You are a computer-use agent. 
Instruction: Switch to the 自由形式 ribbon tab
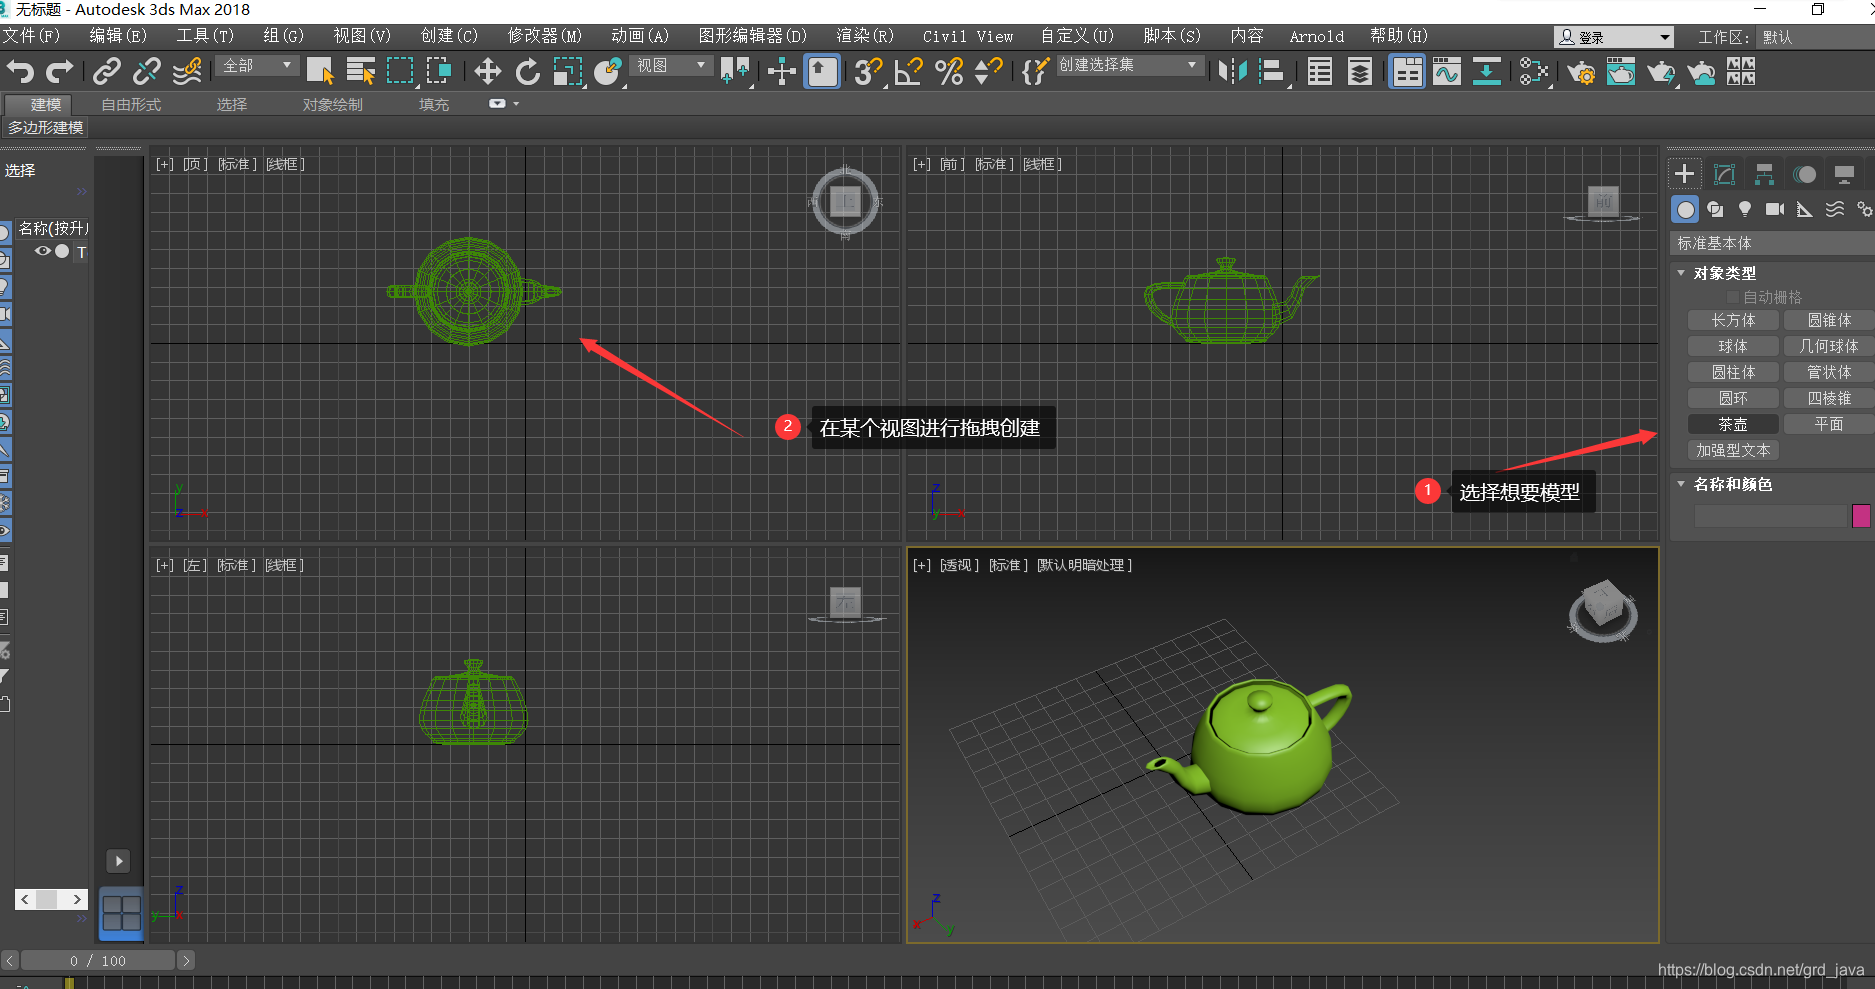click(x=131, y=104)
